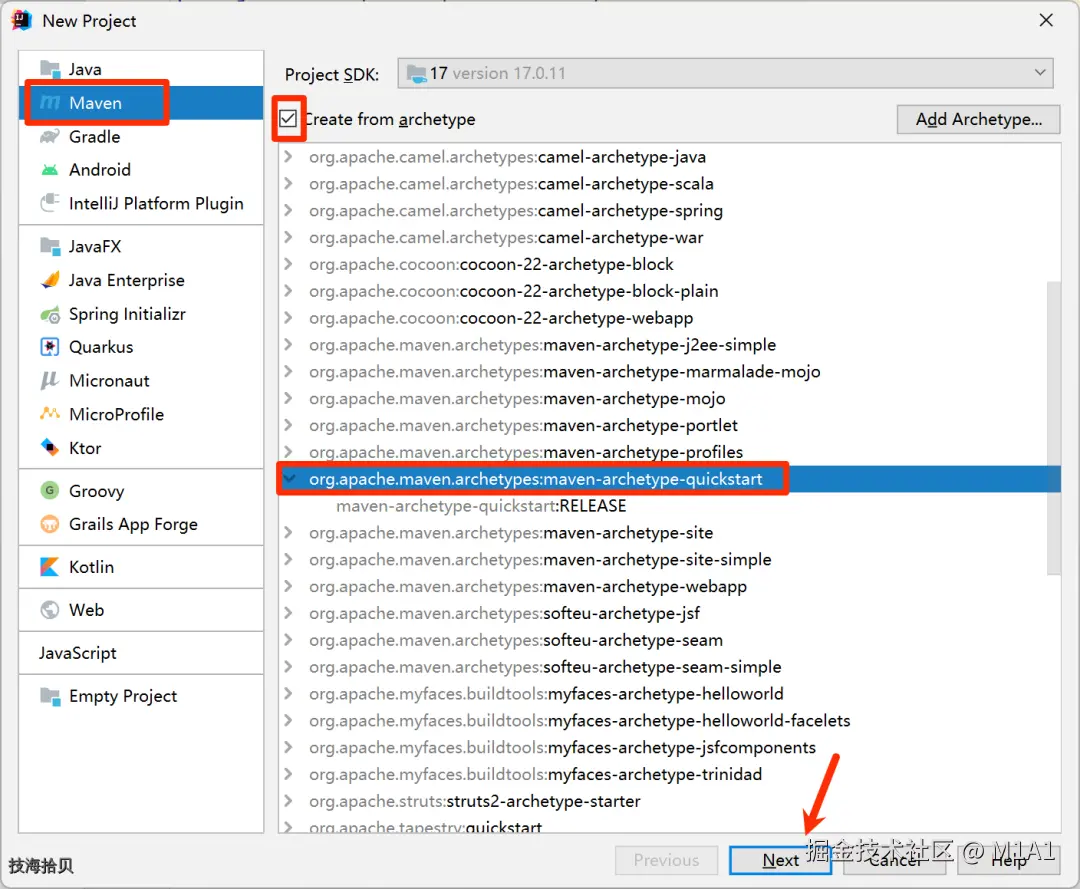Image resolution: width=1080 pixels, height=889 pixels.
Task: Click the Spring Initializr leaf icon
Action: click(x=50, y=314)
